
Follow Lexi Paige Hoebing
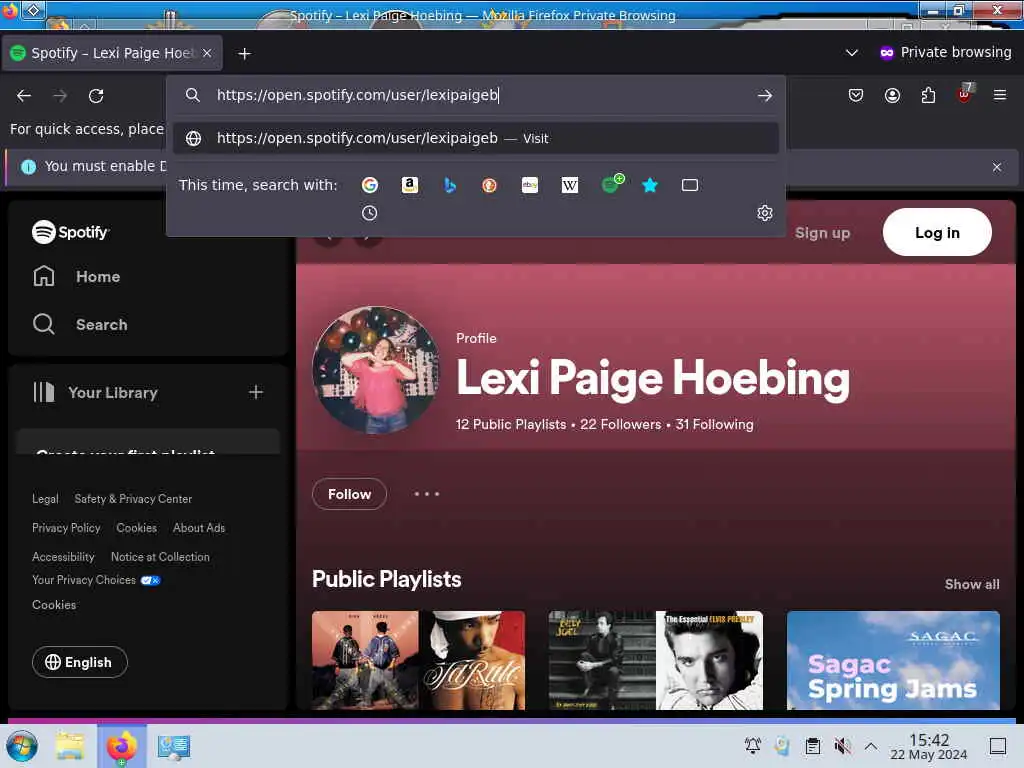pos(349,494)
